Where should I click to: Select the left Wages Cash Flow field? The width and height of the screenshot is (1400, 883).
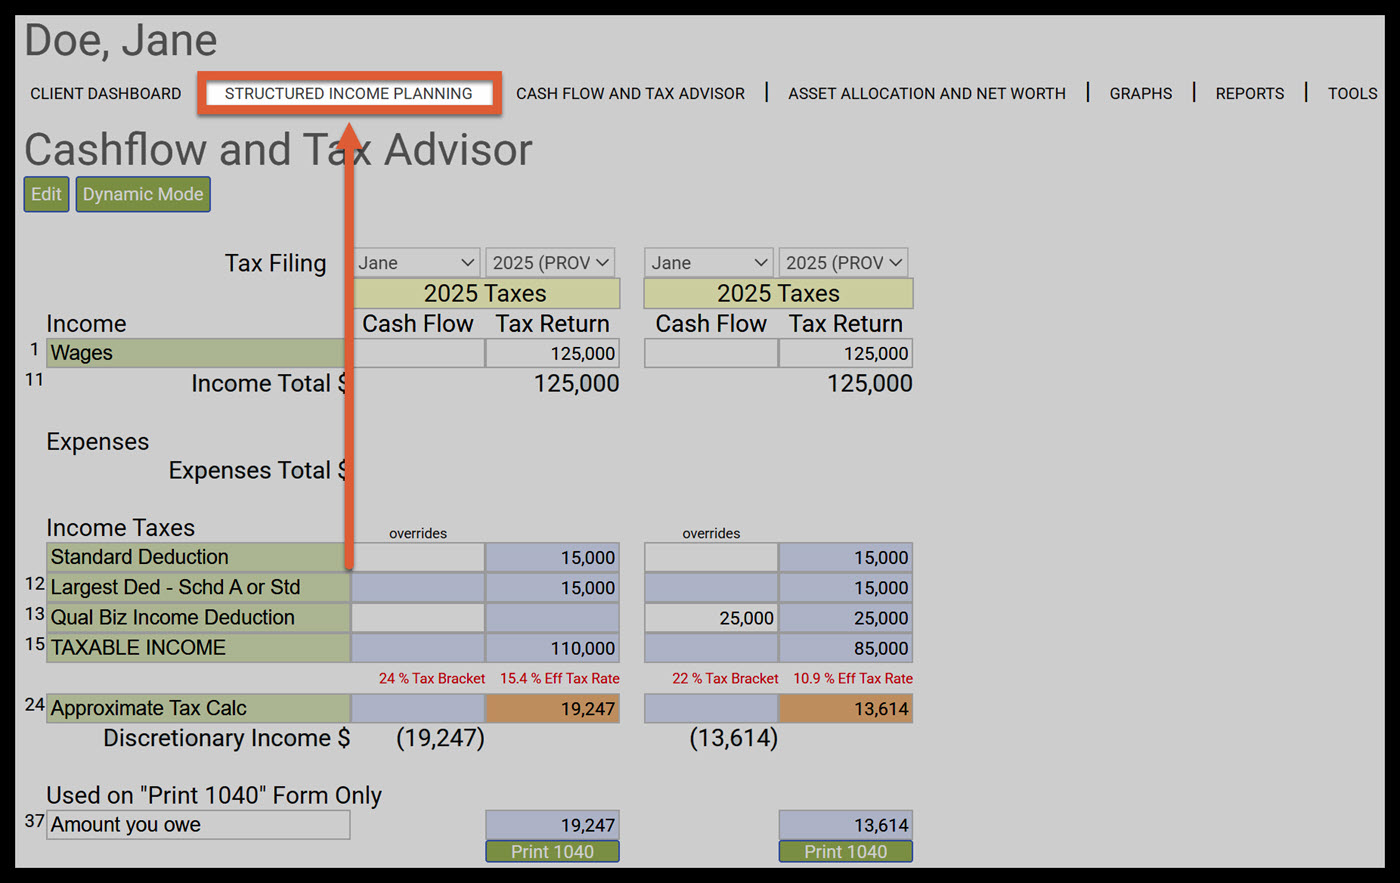point(418,353)
